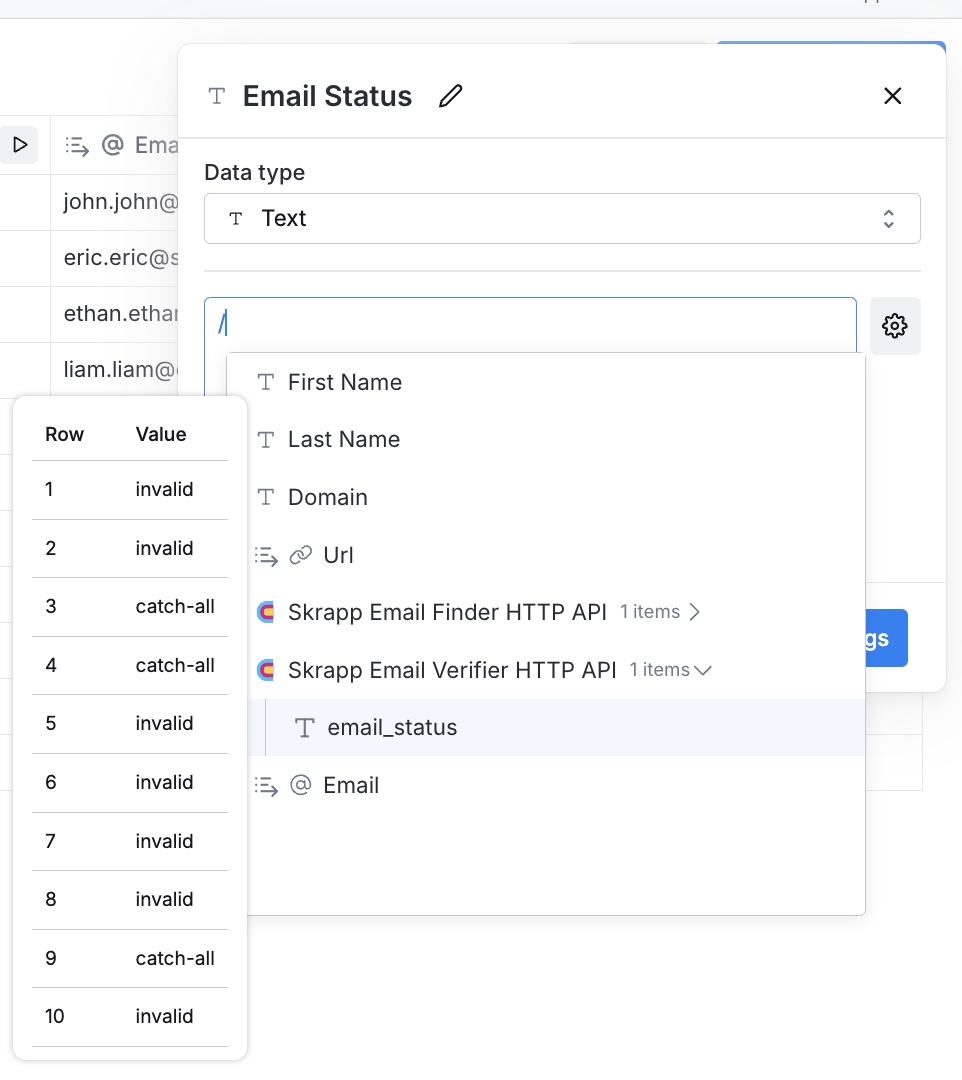Click the Skrapp Email Verifier logo icon

tap(264, 670)
